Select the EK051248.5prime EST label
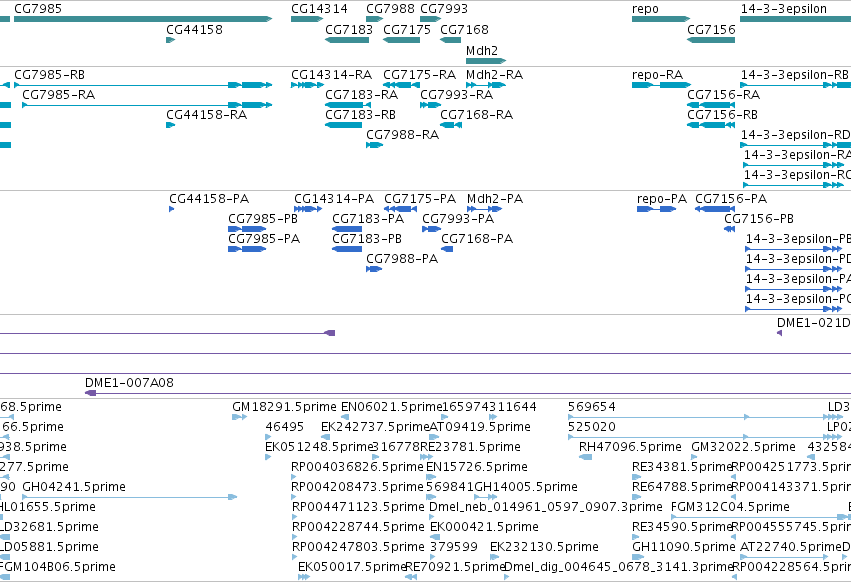Image resolution: width=851 pixels, height=582 pixels. point(319,447)
